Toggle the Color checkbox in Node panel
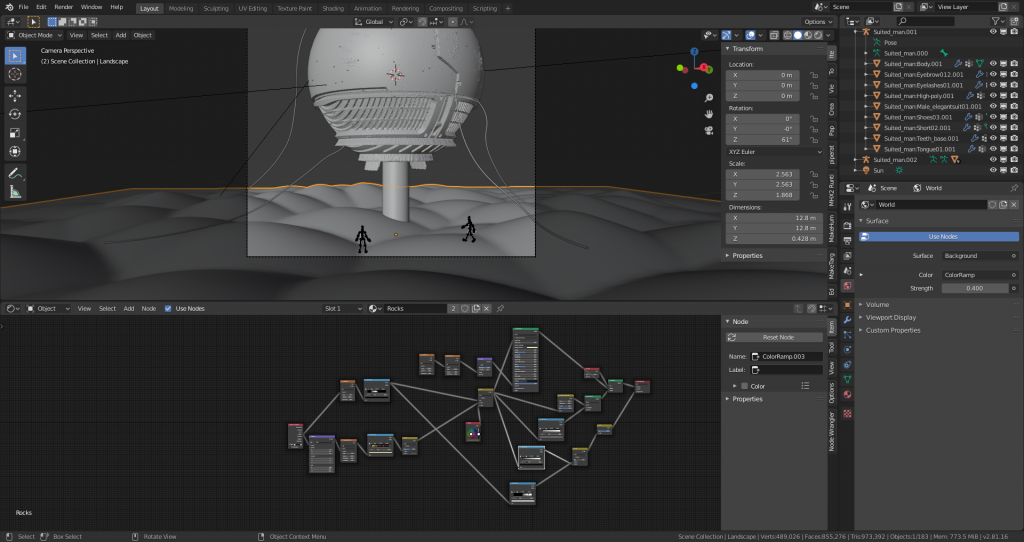1024x542 pixels. tap(744, 386)
